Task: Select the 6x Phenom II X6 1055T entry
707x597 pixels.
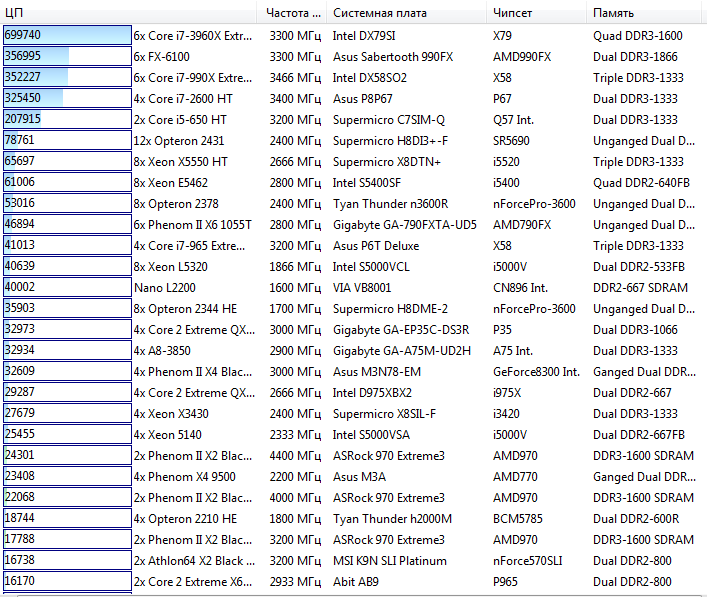Action: pos(193,225)
